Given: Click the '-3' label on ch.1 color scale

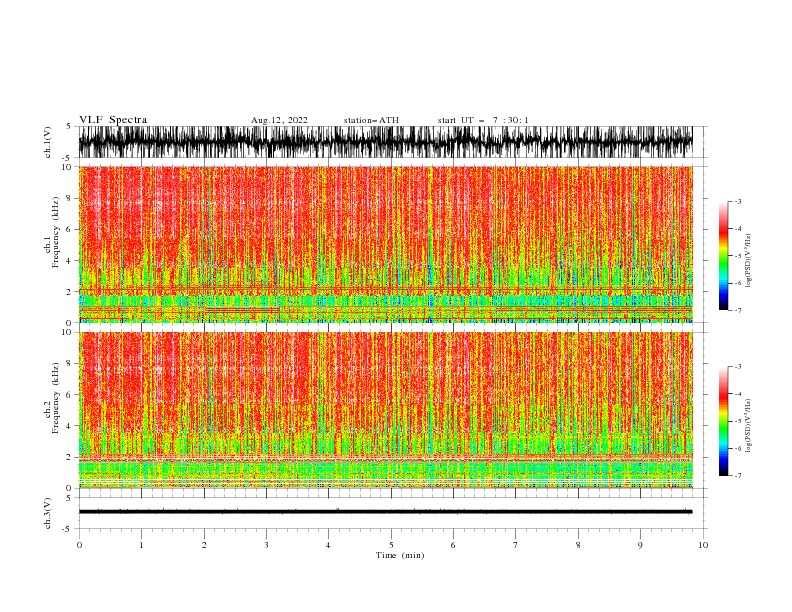Looking at the screenshot, I should (x=738, y=201).
